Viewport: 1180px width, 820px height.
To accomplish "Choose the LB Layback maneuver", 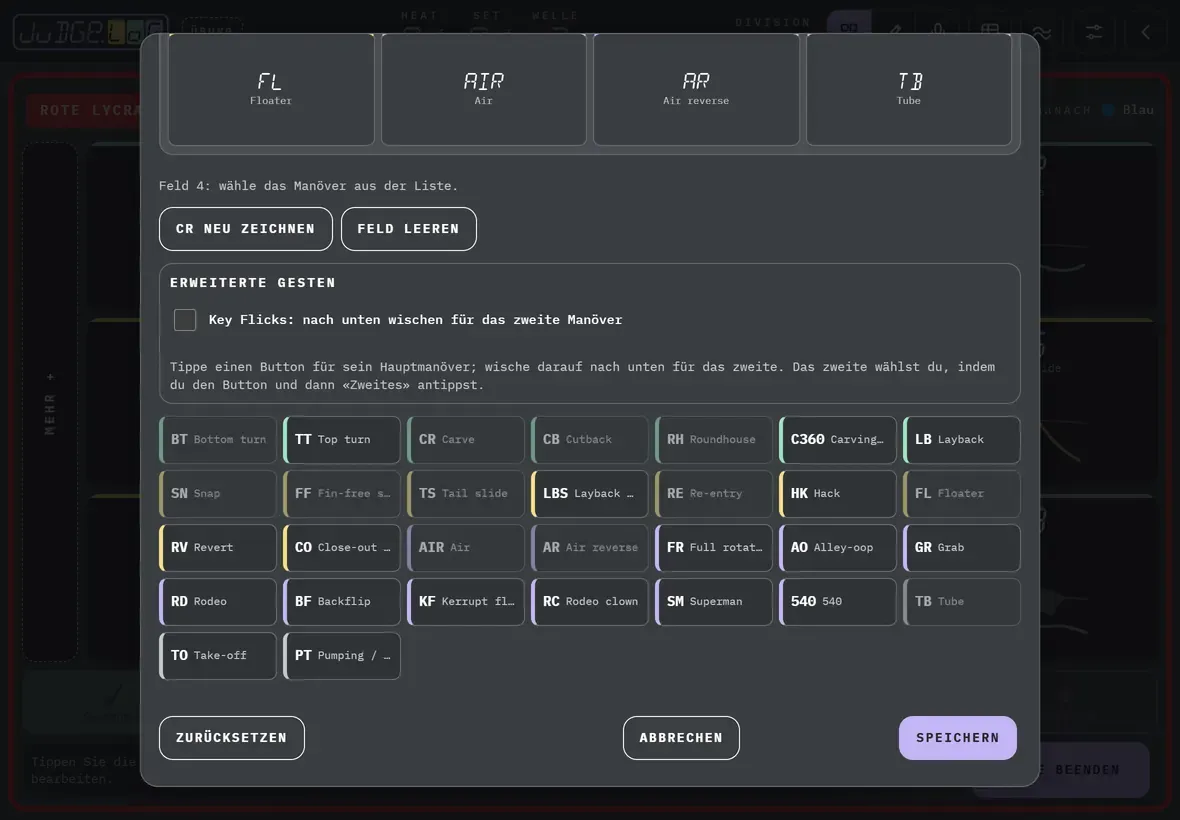I will coord(962,439).
